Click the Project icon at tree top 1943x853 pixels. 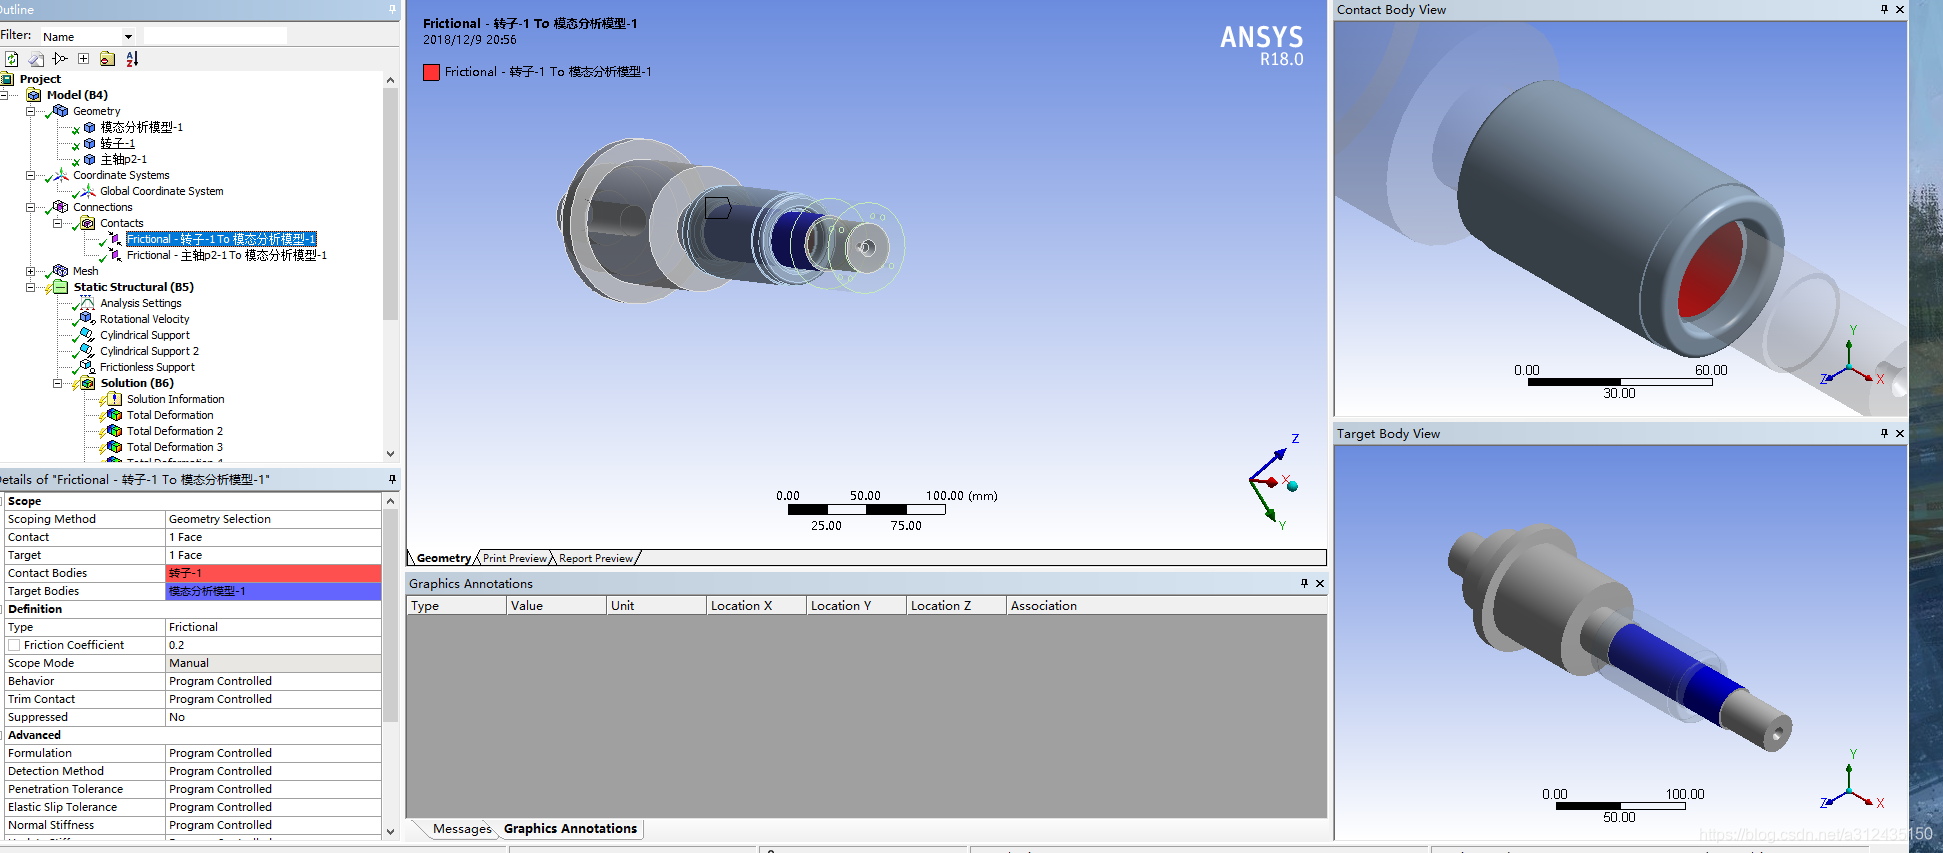(7, 79)
